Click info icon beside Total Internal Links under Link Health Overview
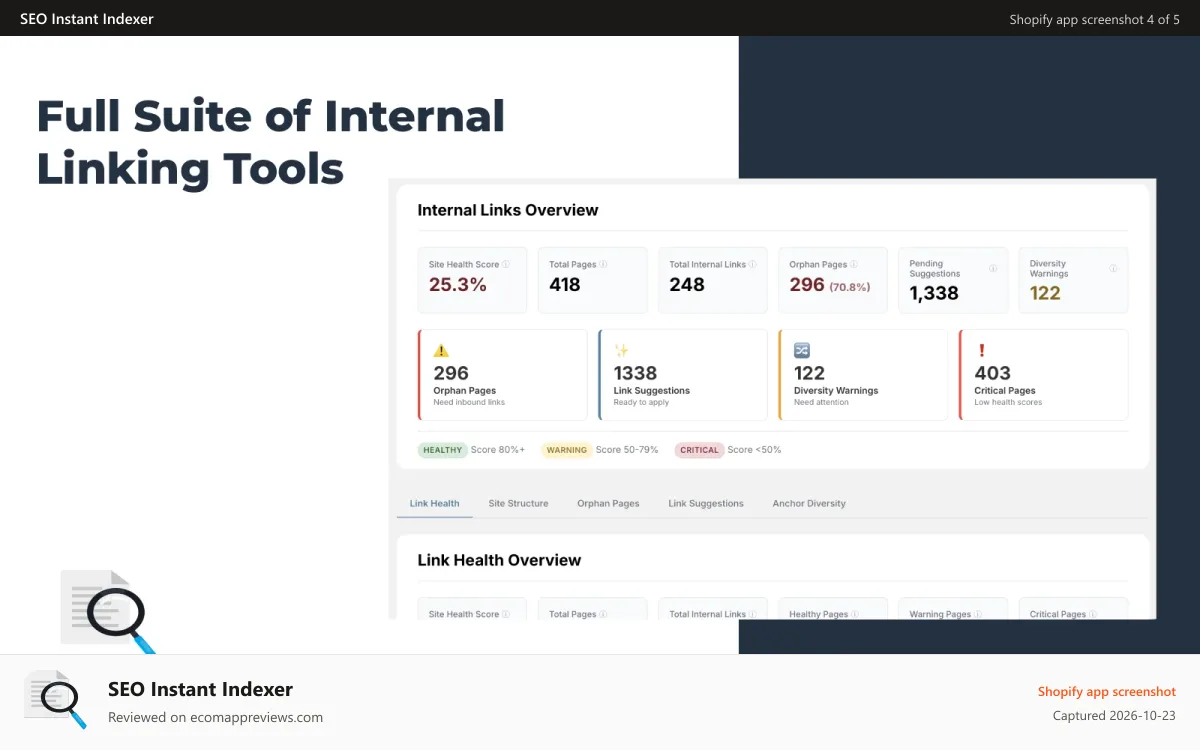 [x=753, y=614]
